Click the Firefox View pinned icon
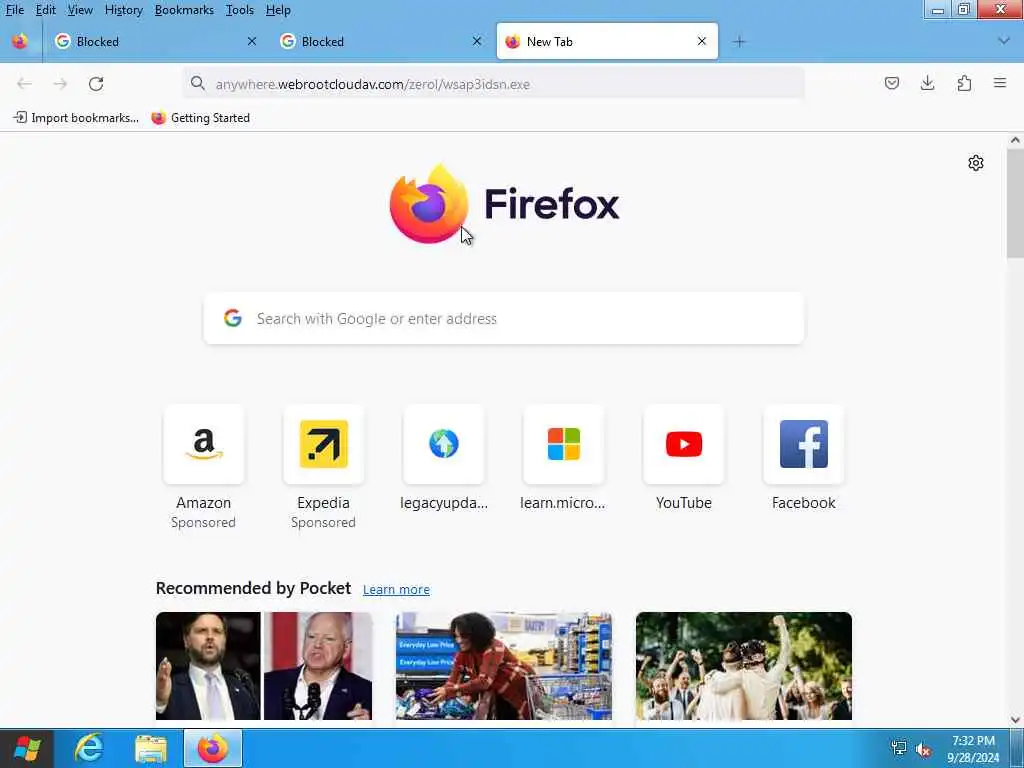Screen dimensions: 1024x768 pos(20,41)
